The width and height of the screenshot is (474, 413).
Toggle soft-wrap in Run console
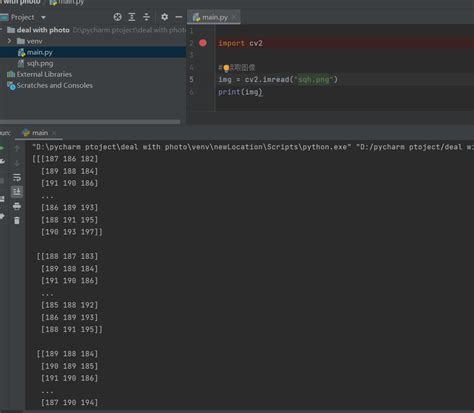(17, 177)
